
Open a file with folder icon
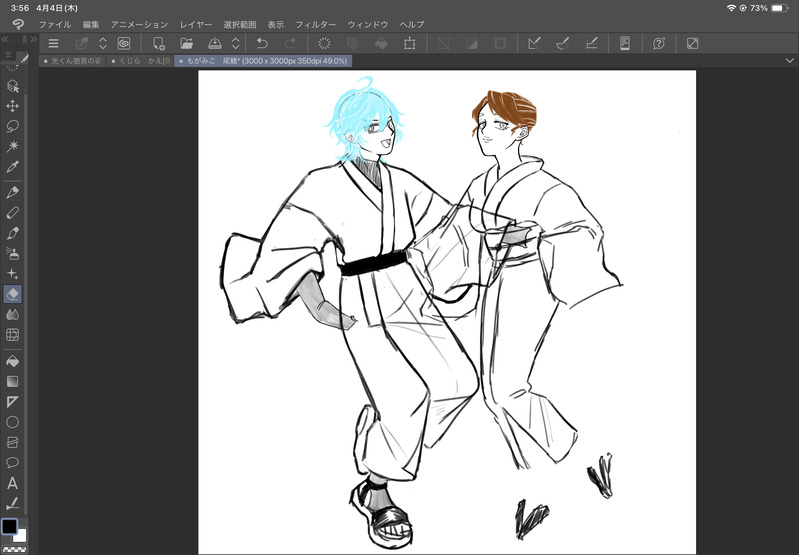(187, 44)
